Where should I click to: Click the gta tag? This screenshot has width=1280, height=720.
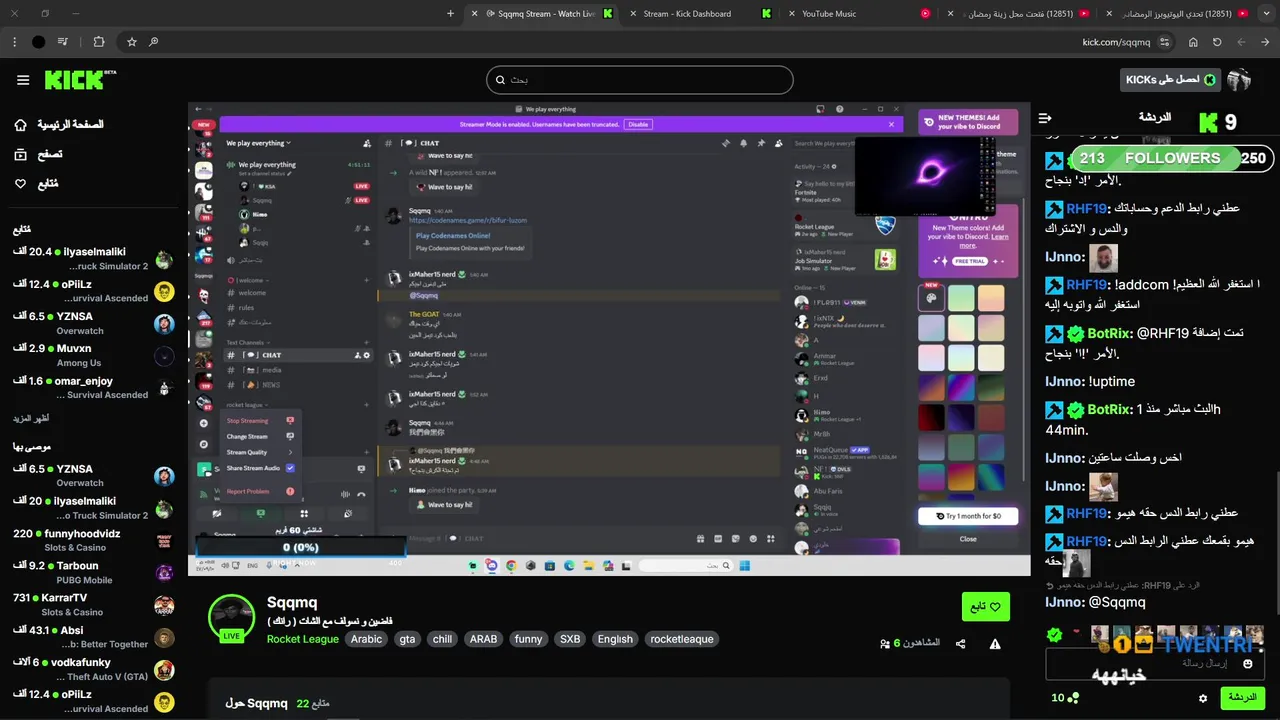pyautogui.click(x=407, y=639)
